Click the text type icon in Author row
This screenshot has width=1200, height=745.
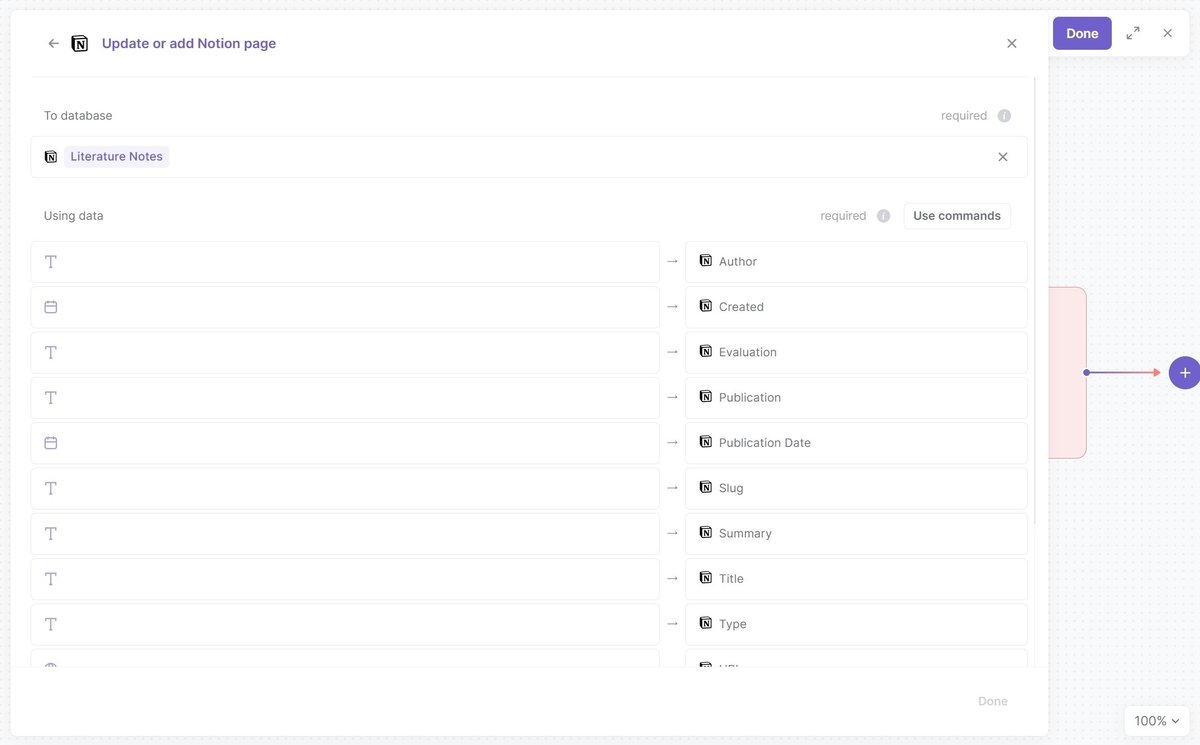[x=51, y=262]
